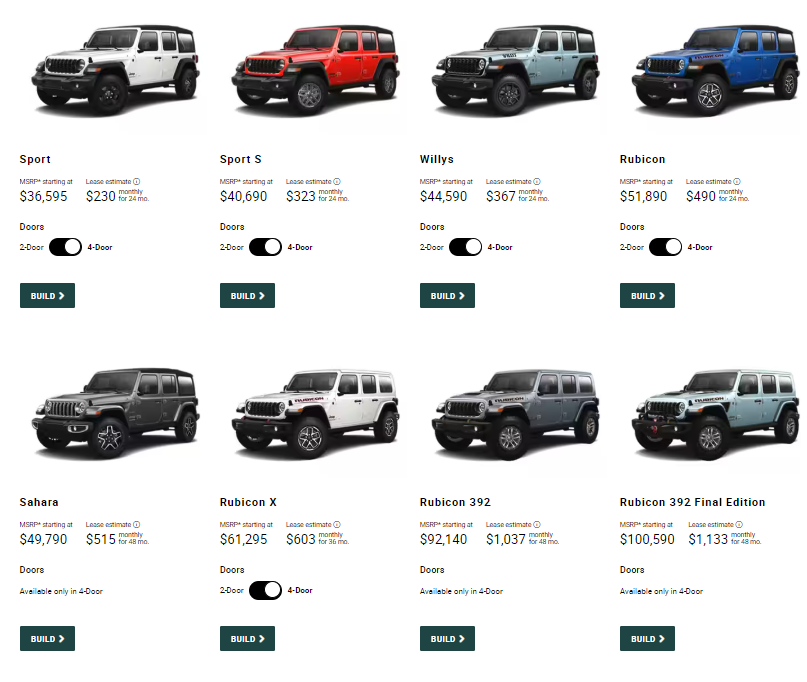Image resolution: width=807 pixels, height=682 pixels.
Task: Open the Rubicon 392 Final Edition lease info icon
Action: pyautogui.click(x=739, y=524)
